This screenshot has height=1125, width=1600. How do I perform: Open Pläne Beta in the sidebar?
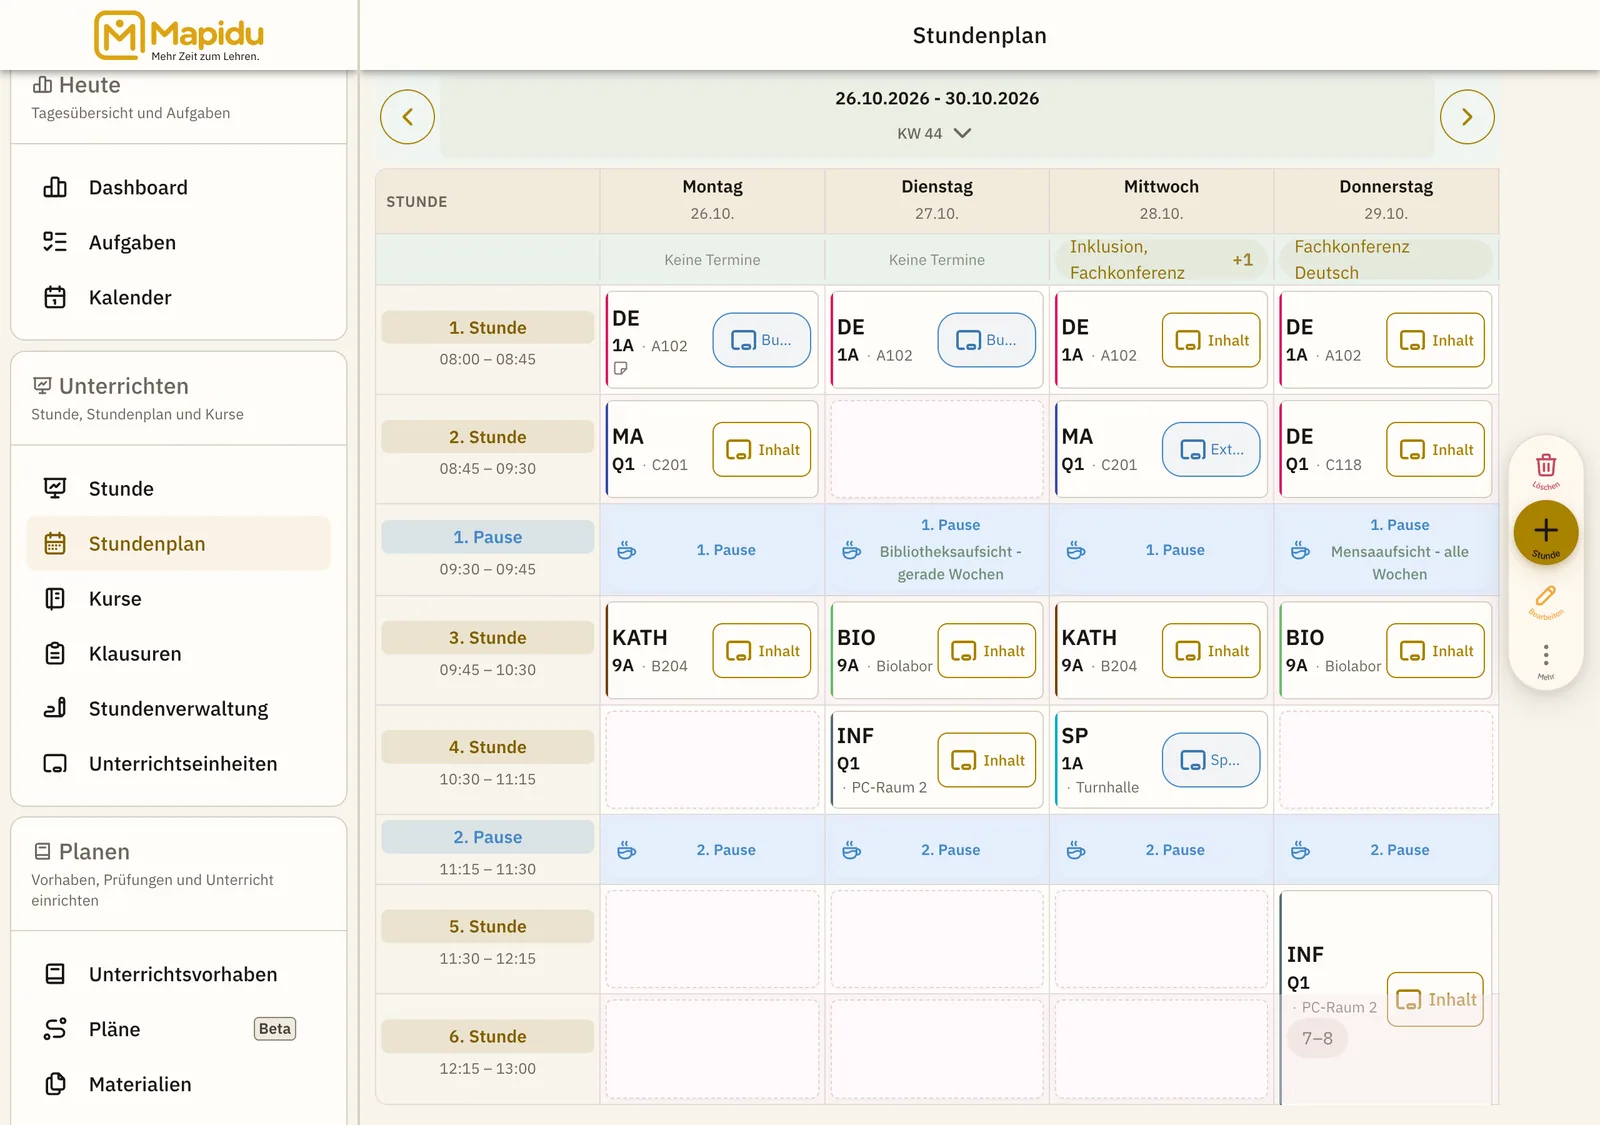(179, 1030)
